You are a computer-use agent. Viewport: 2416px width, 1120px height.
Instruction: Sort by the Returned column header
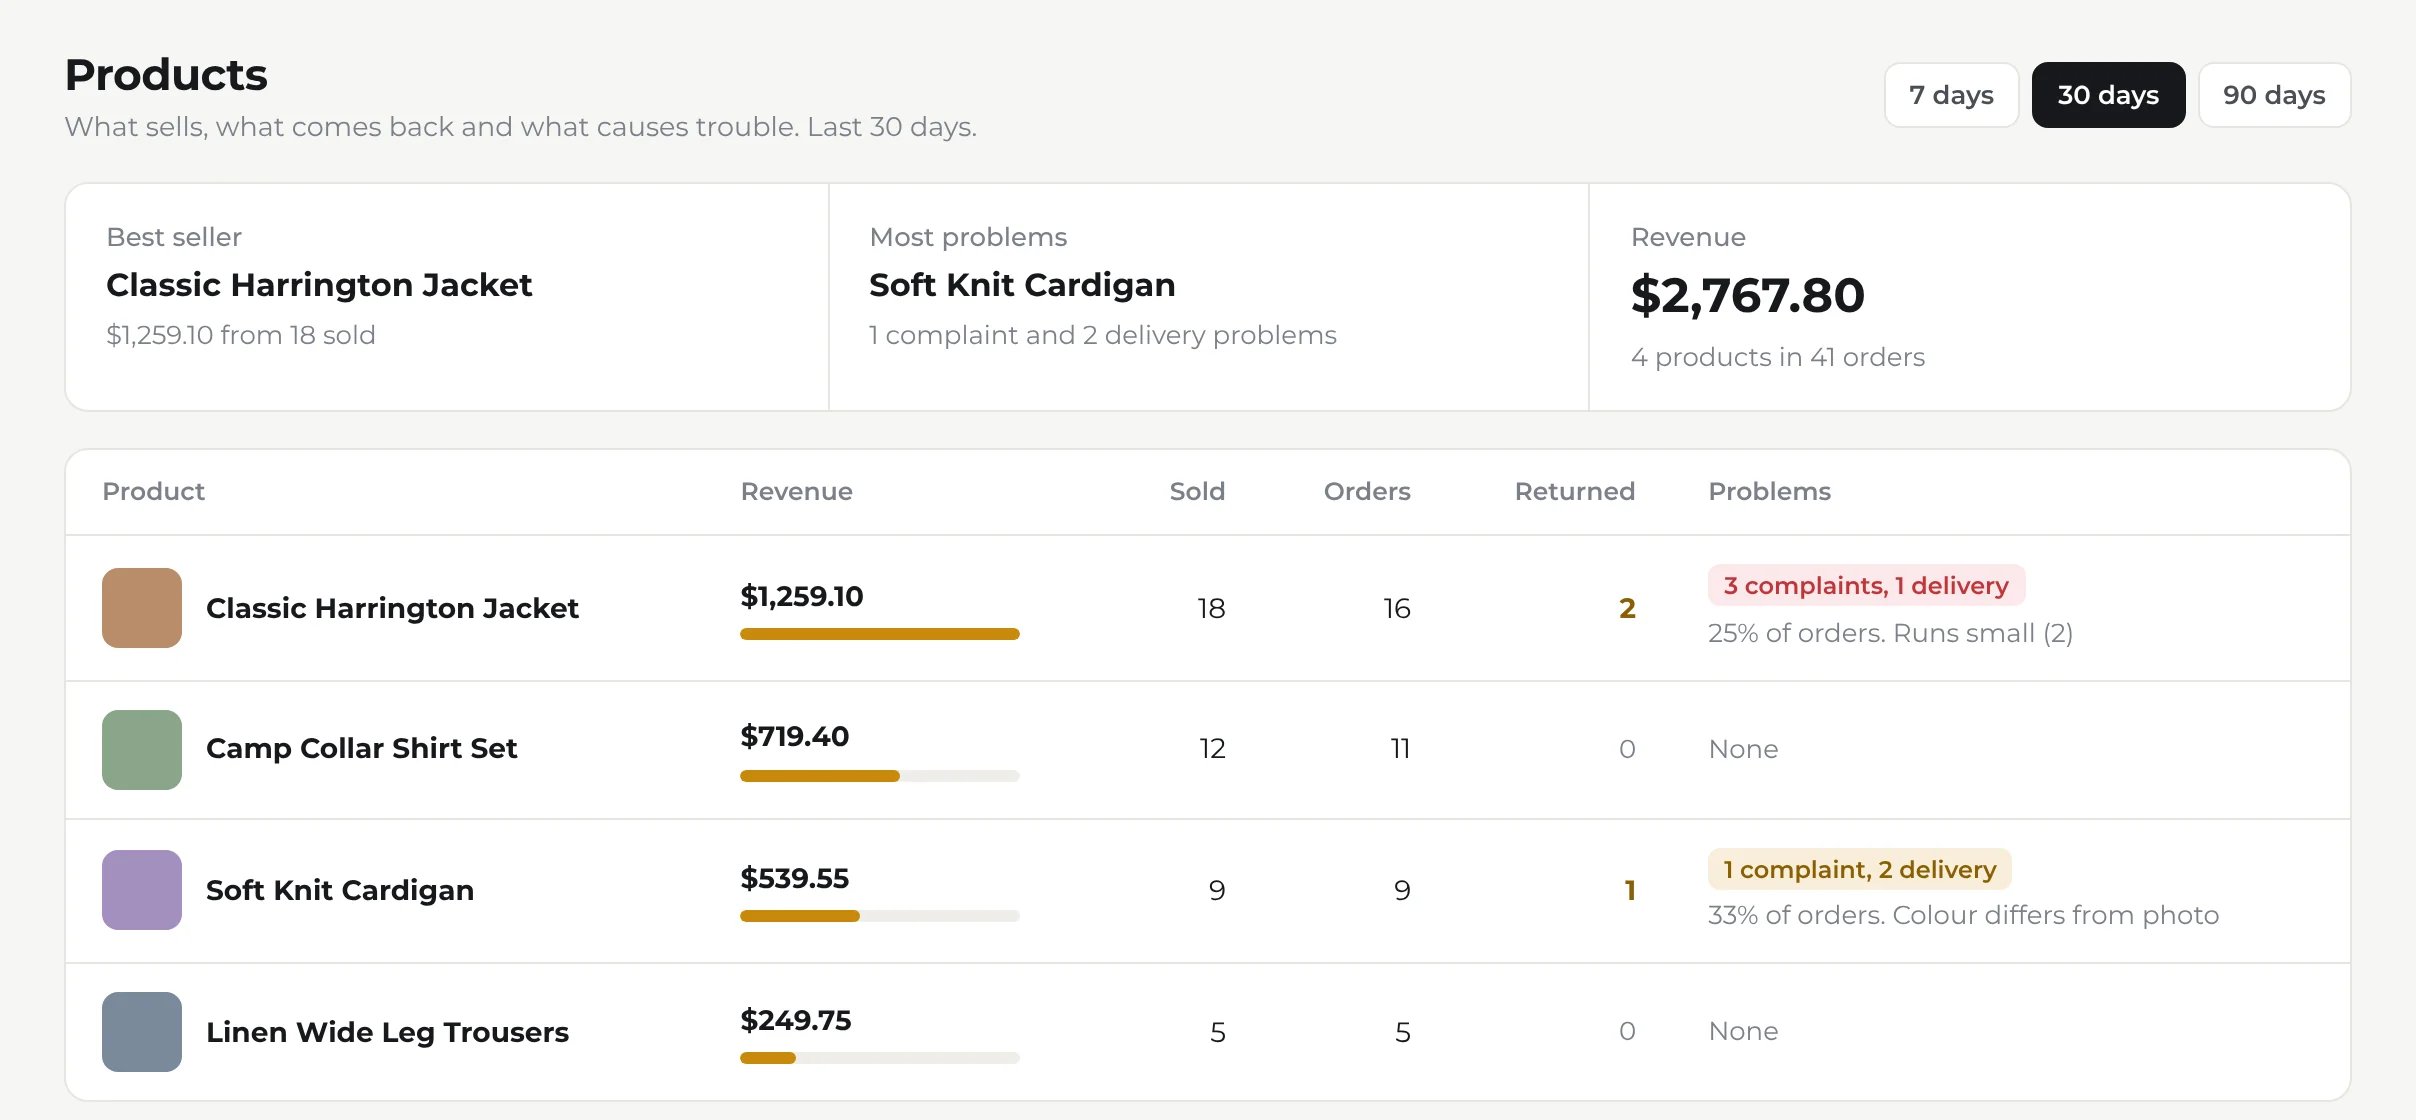pos(1575,491)
